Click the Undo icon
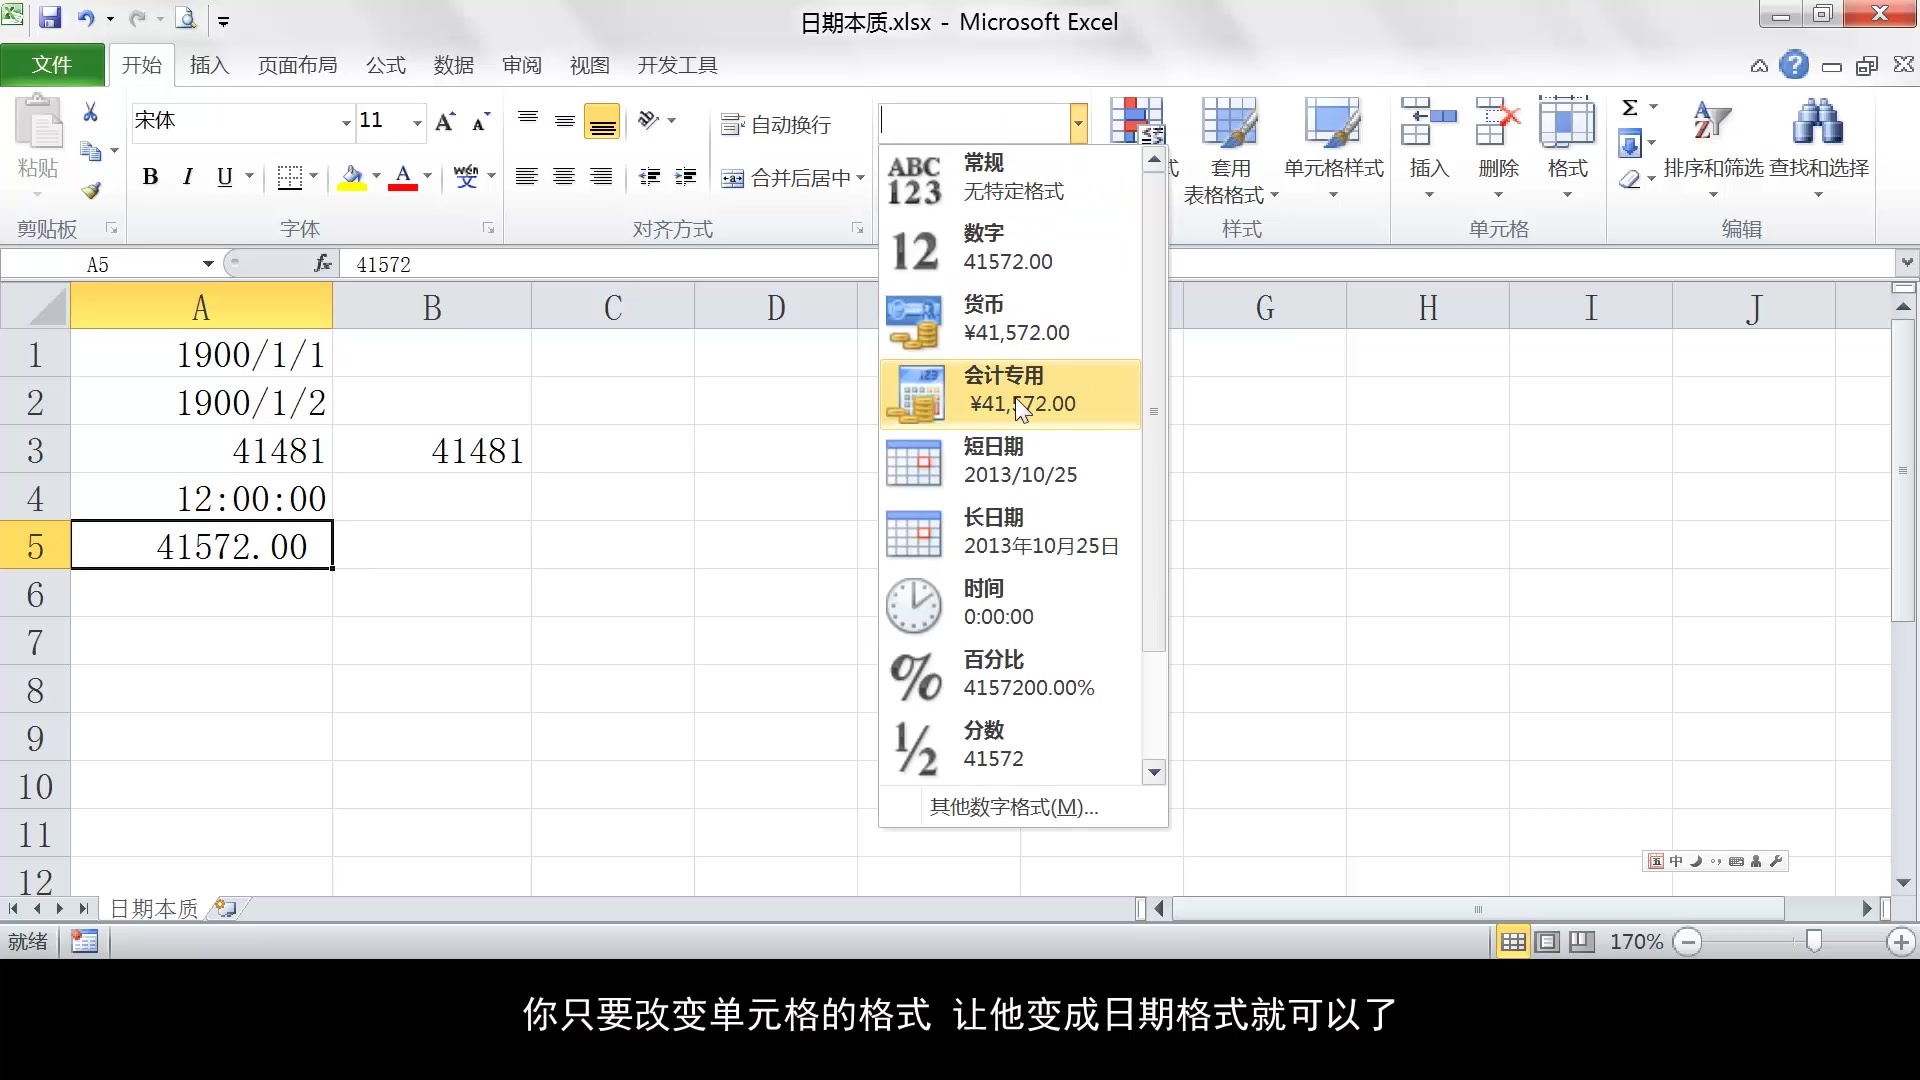 pyautogui.click(x=86, y=18)
